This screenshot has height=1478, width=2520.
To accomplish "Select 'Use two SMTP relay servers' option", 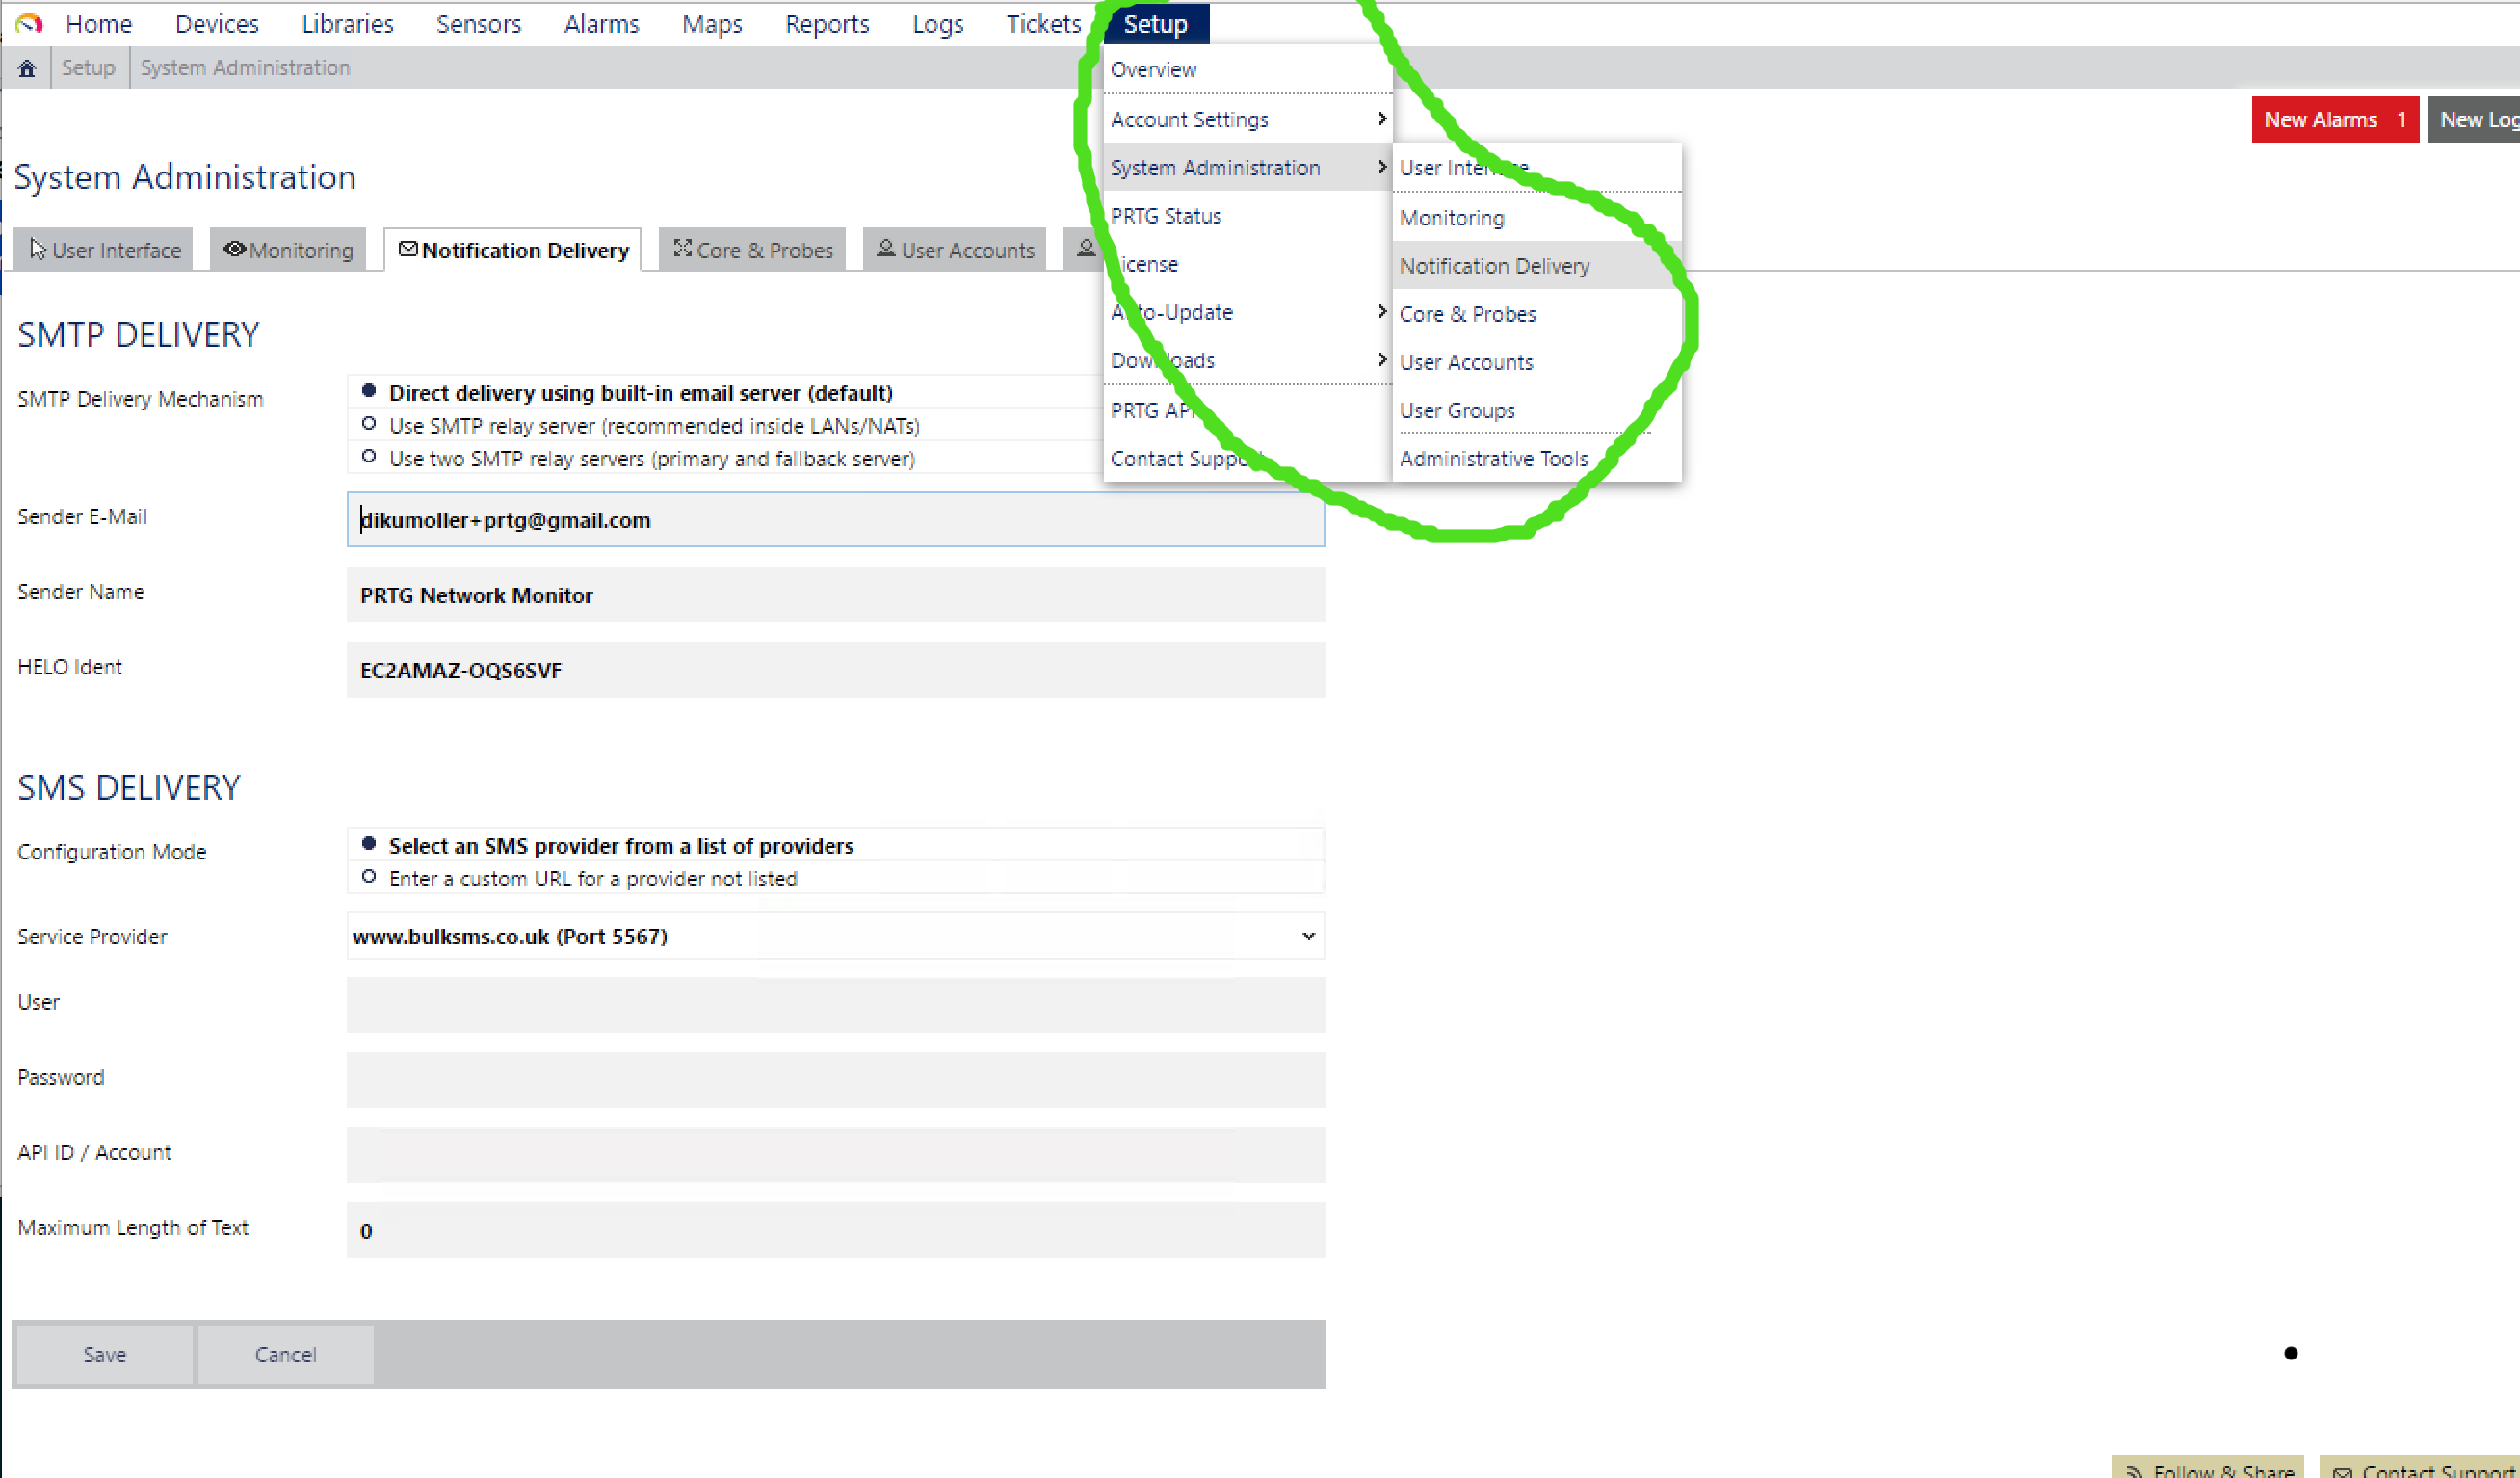I will pos(370,457).
